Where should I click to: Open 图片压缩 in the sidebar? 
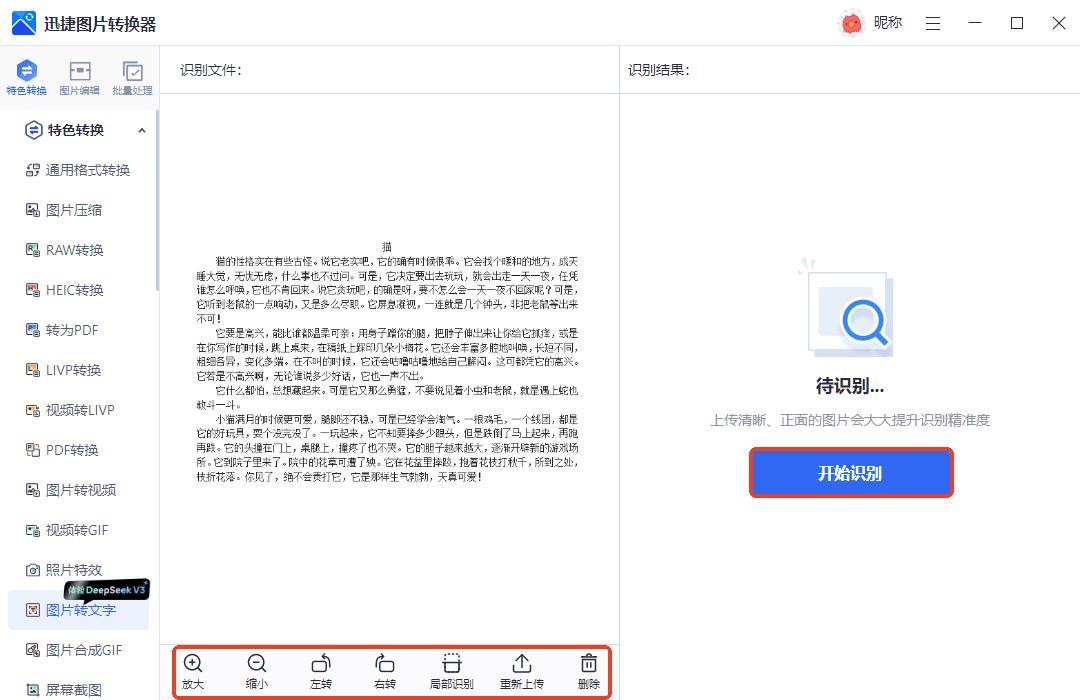click(x=73, y=210)
